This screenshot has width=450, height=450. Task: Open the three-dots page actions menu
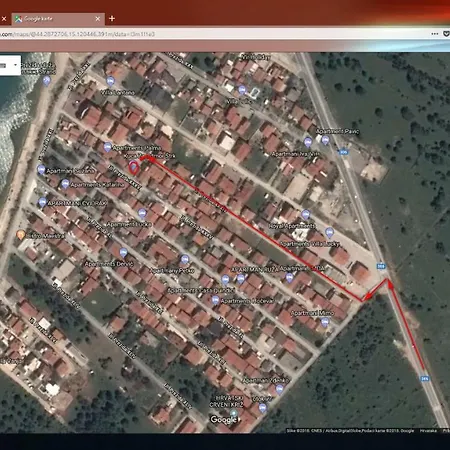(x=435, y=34)
